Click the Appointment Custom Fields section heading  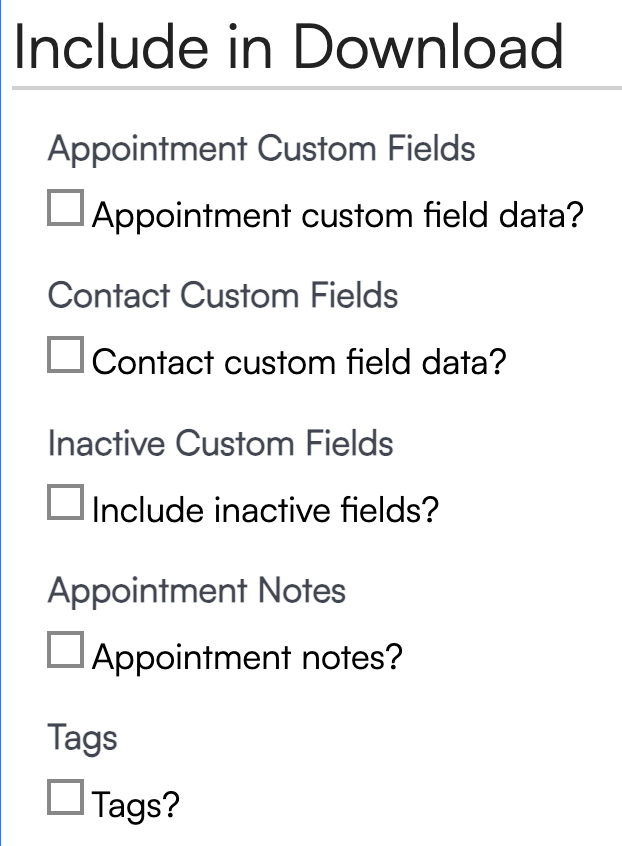point(261,150)
